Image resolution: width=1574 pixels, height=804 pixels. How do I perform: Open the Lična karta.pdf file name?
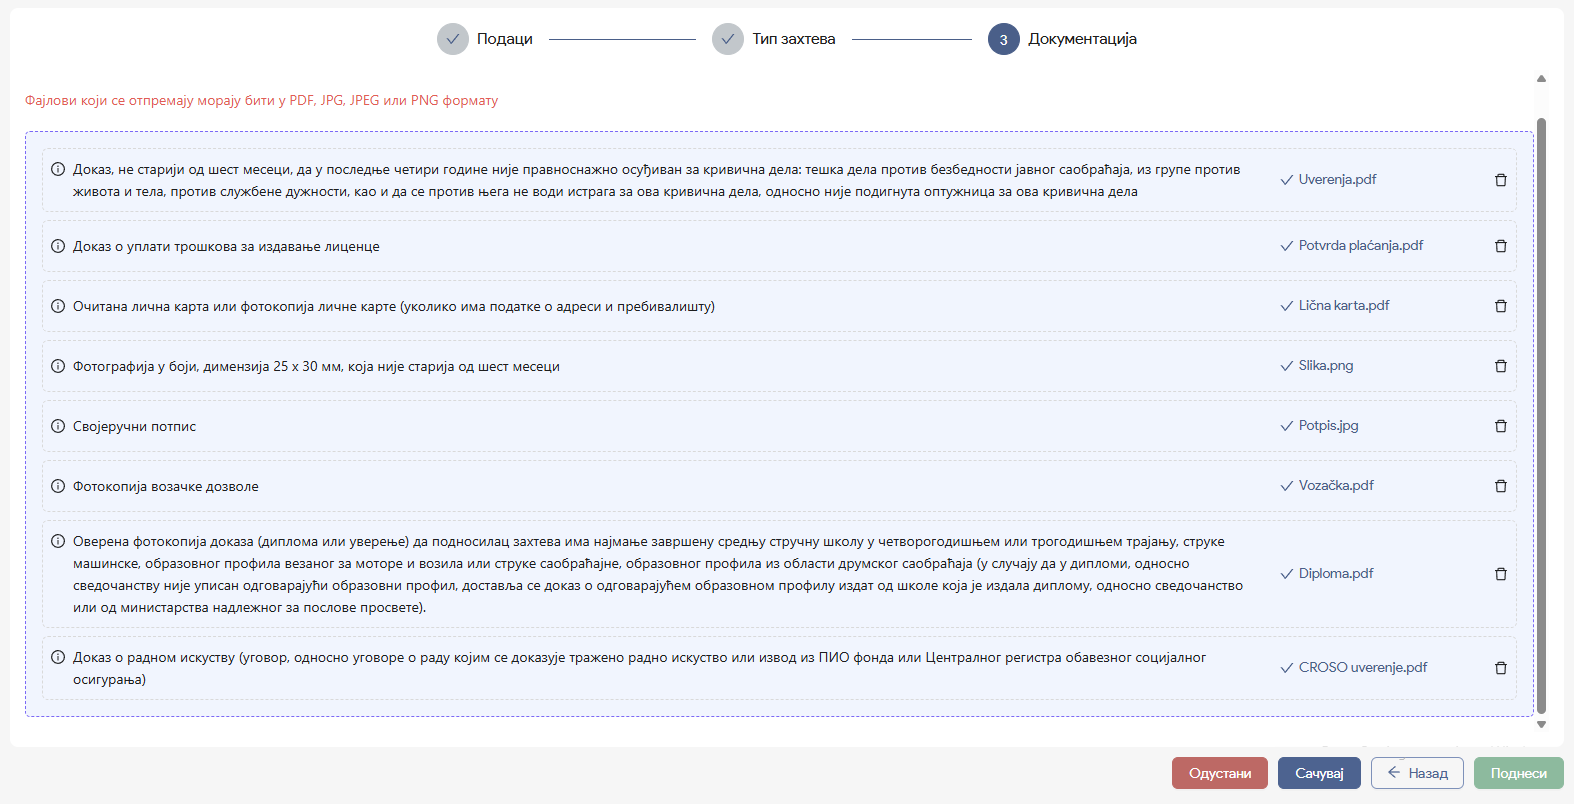click(x=1344, y=305)
